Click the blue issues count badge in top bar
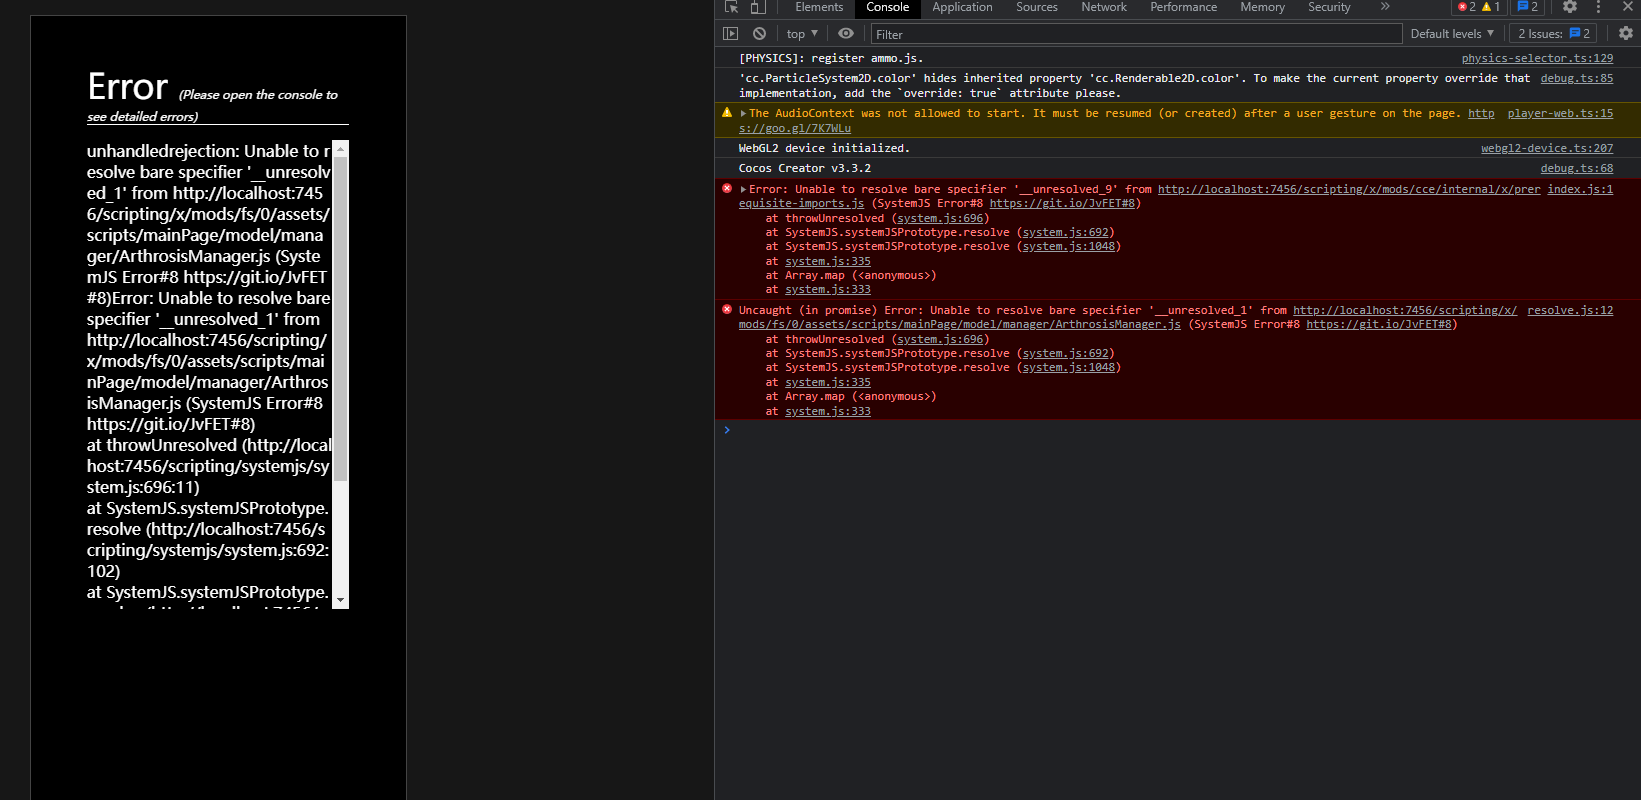 pyautogui.click(x=1527, y=7)
